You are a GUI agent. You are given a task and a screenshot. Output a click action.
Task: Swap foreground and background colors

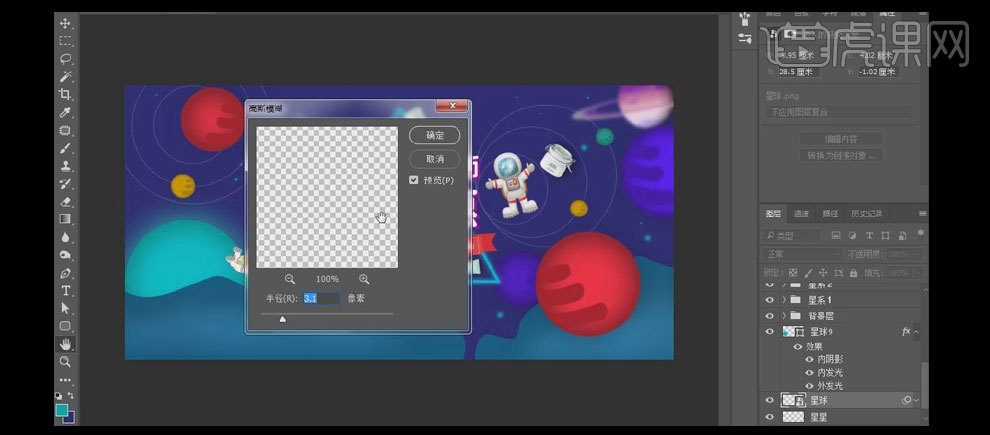(x=71, y=395)
